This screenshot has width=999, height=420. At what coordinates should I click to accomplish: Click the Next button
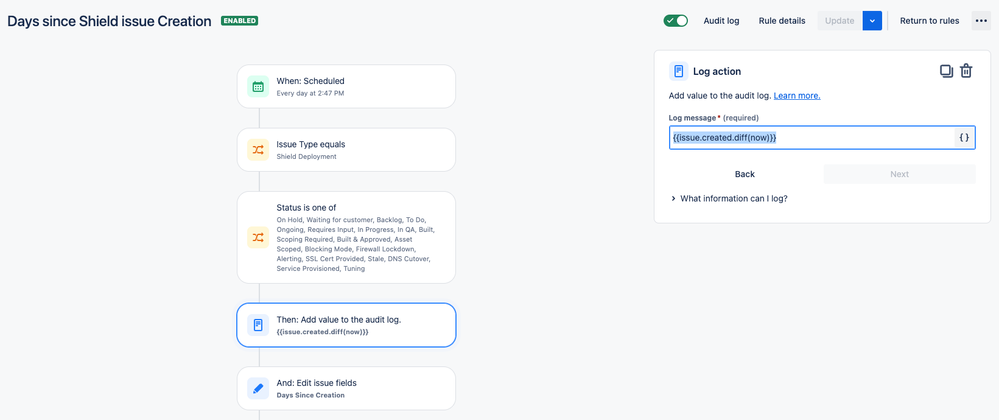coord(900,174)
